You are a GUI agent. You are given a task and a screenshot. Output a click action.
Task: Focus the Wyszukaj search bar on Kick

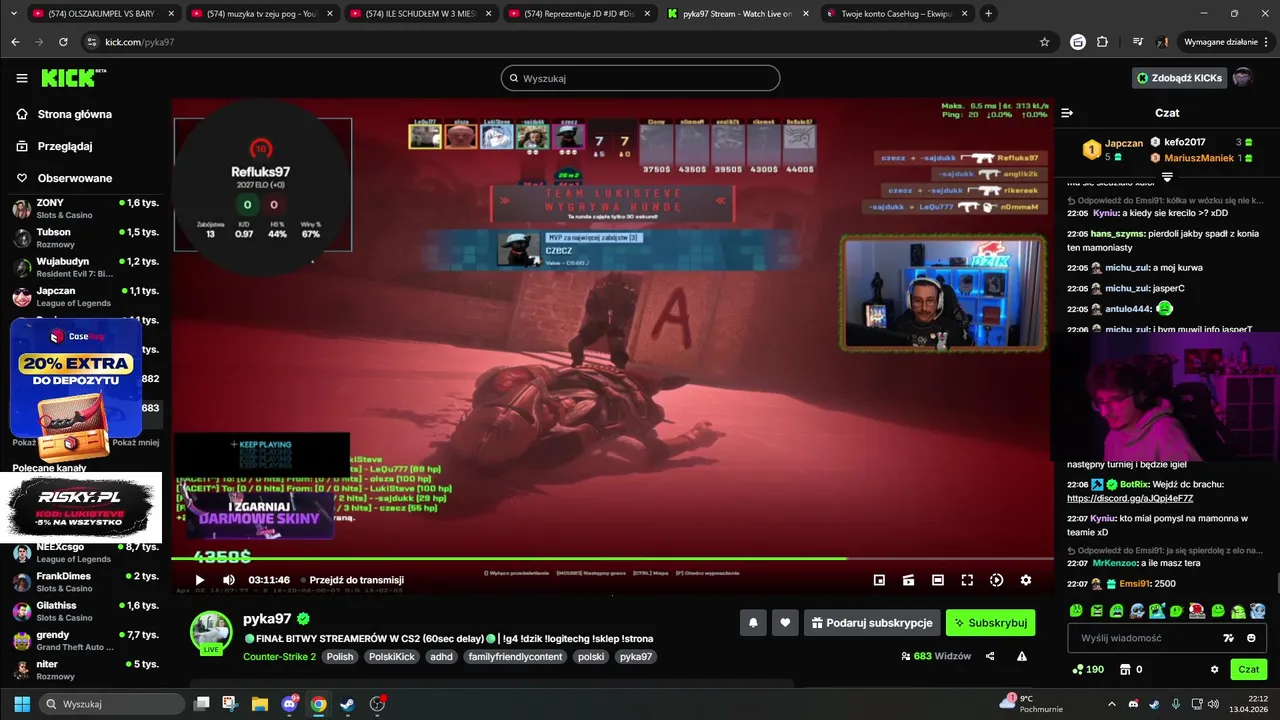640,78
